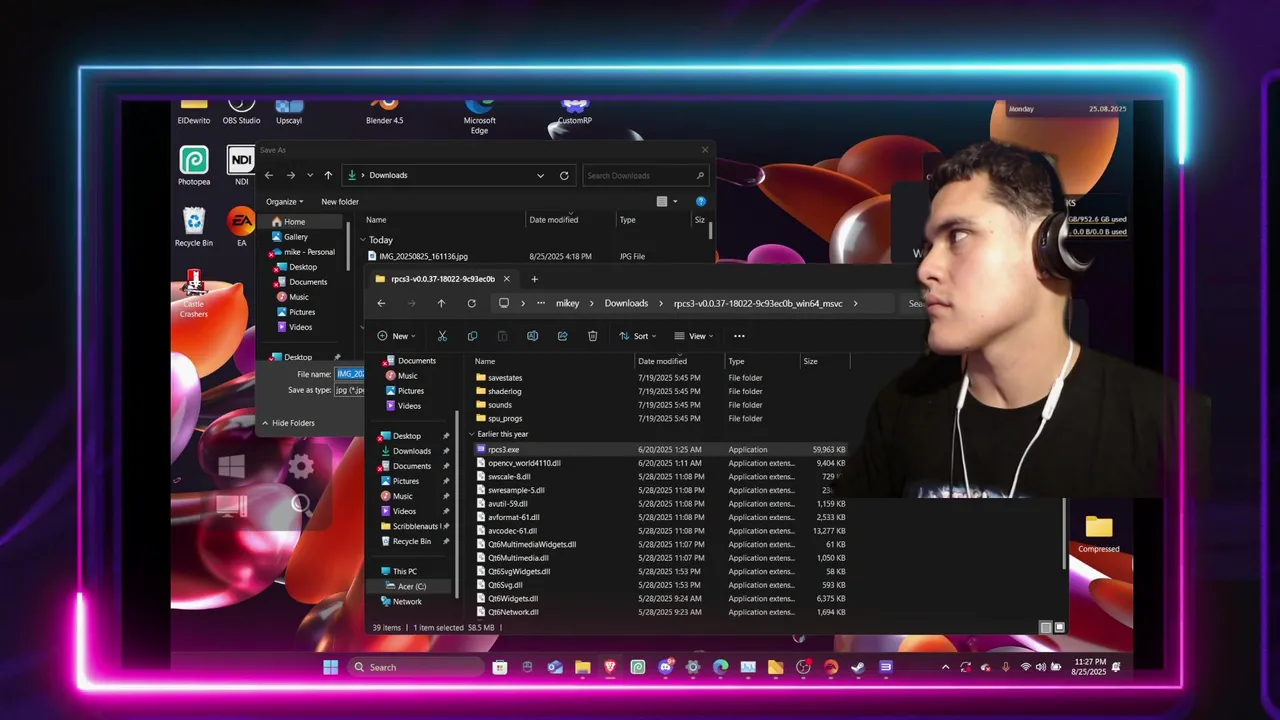Click the Cut scissors icon in Explorer toolbar
This screenshot has width=1280, height=720.
point(442,336)
